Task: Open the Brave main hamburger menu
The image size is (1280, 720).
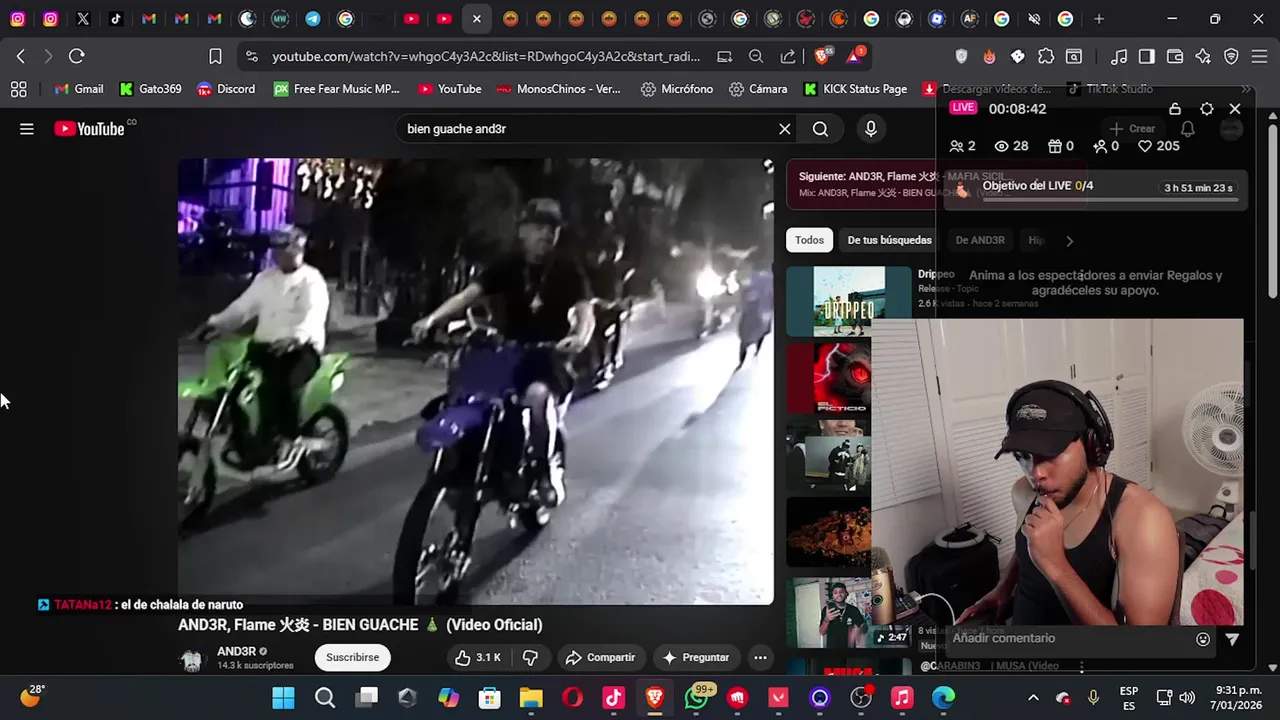Action: (x=1259, y=56)
